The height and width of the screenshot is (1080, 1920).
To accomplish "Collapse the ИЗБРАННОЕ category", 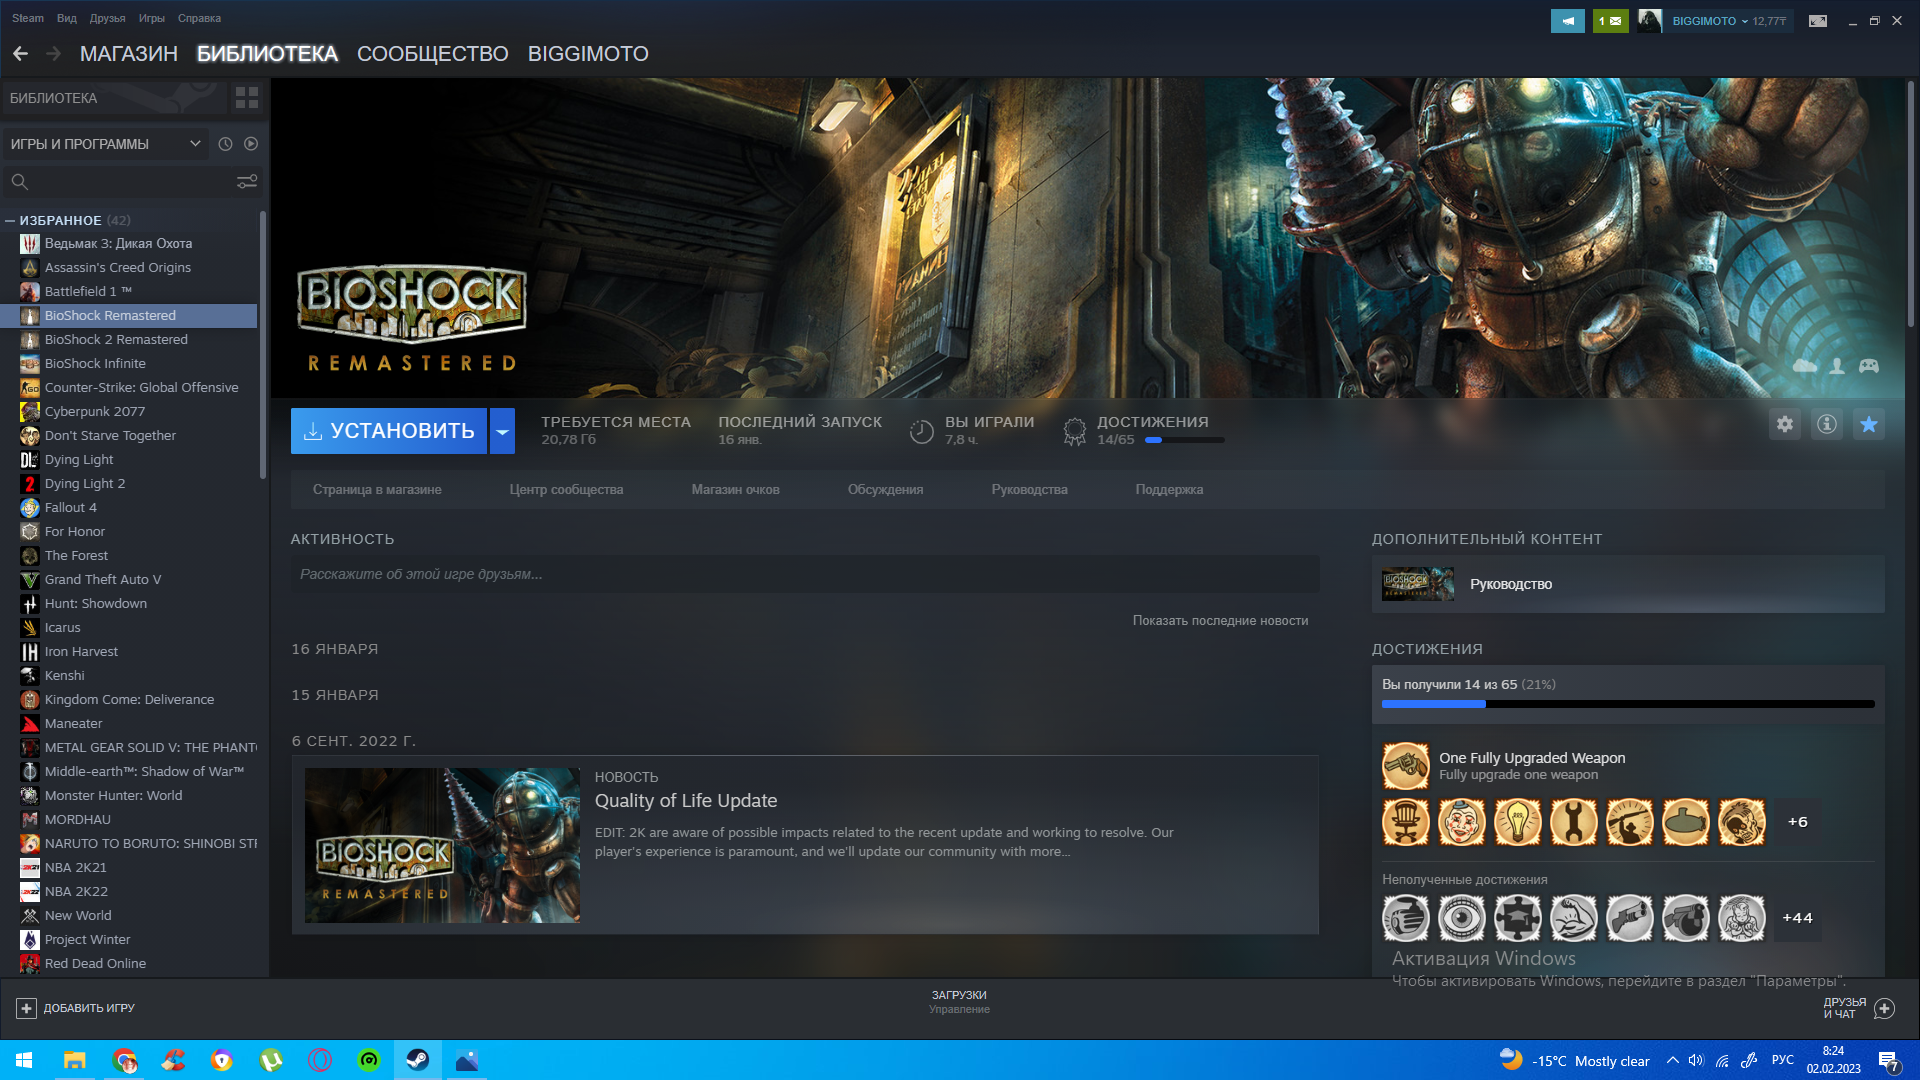I will pos(10,220).
